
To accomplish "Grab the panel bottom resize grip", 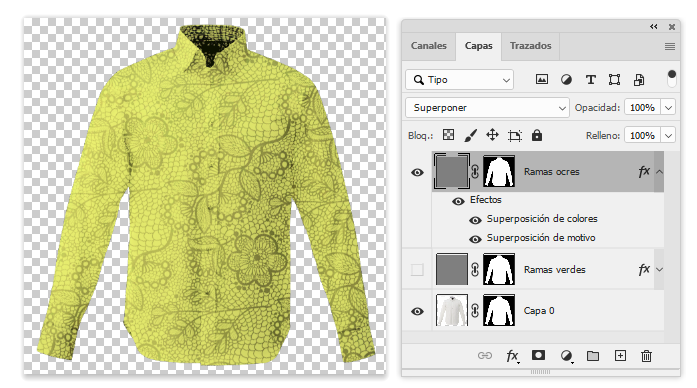I will coord(541,372).
